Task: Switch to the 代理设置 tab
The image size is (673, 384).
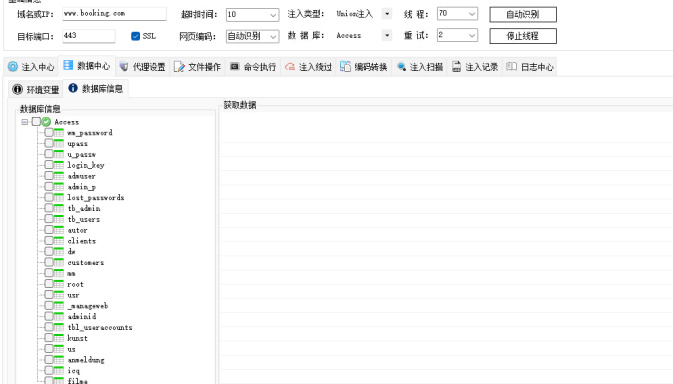Action: (x=142, y=67)
